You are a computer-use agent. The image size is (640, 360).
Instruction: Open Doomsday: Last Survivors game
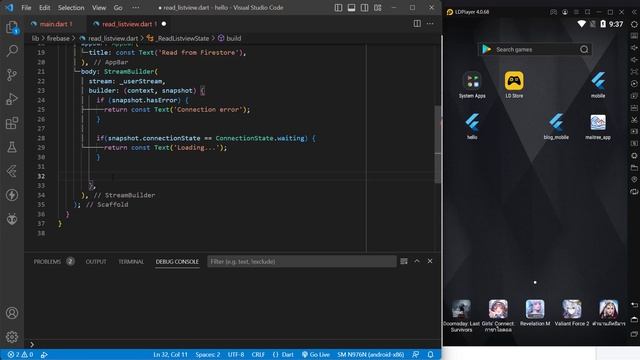click(461, 316)
